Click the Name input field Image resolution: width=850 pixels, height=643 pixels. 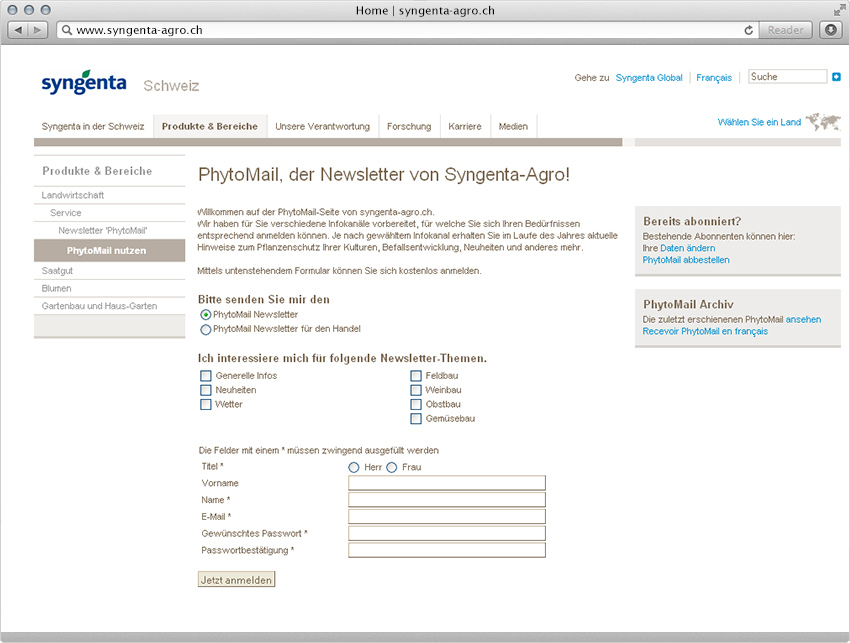point(447,500)
